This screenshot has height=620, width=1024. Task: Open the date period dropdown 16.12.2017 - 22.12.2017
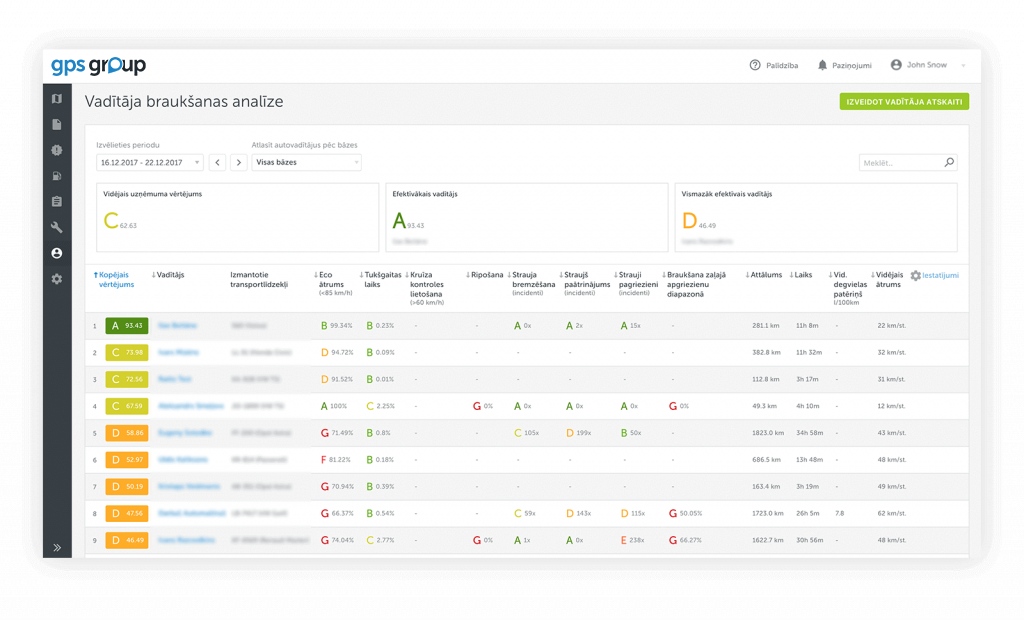pos(149,162)
